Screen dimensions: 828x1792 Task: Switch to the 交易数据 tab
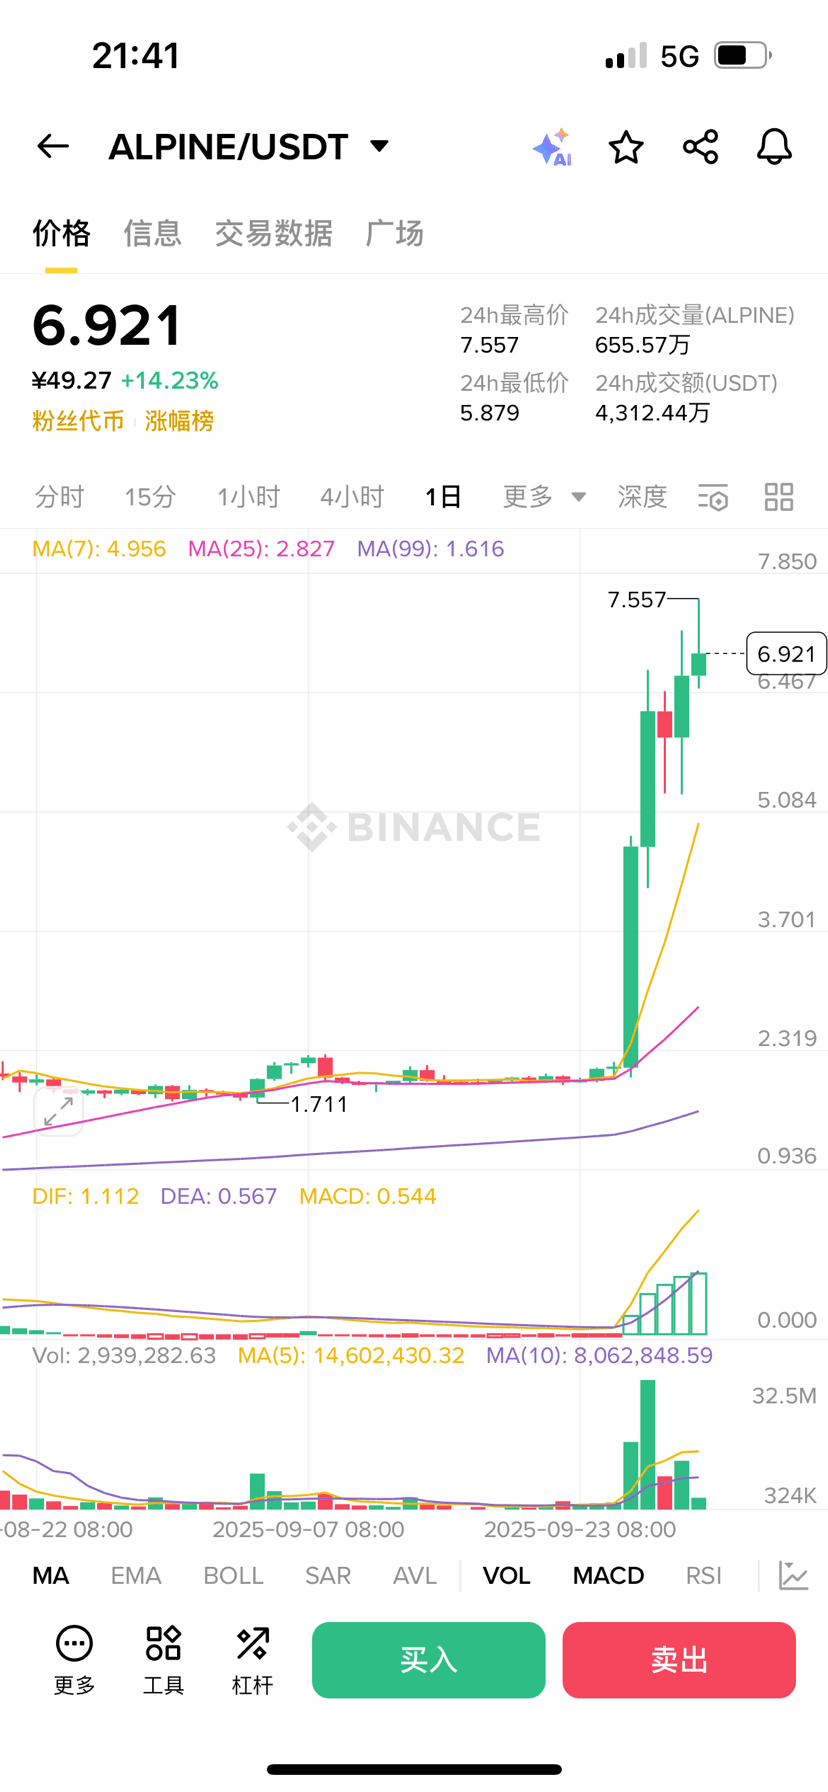(x=273, y=234)
